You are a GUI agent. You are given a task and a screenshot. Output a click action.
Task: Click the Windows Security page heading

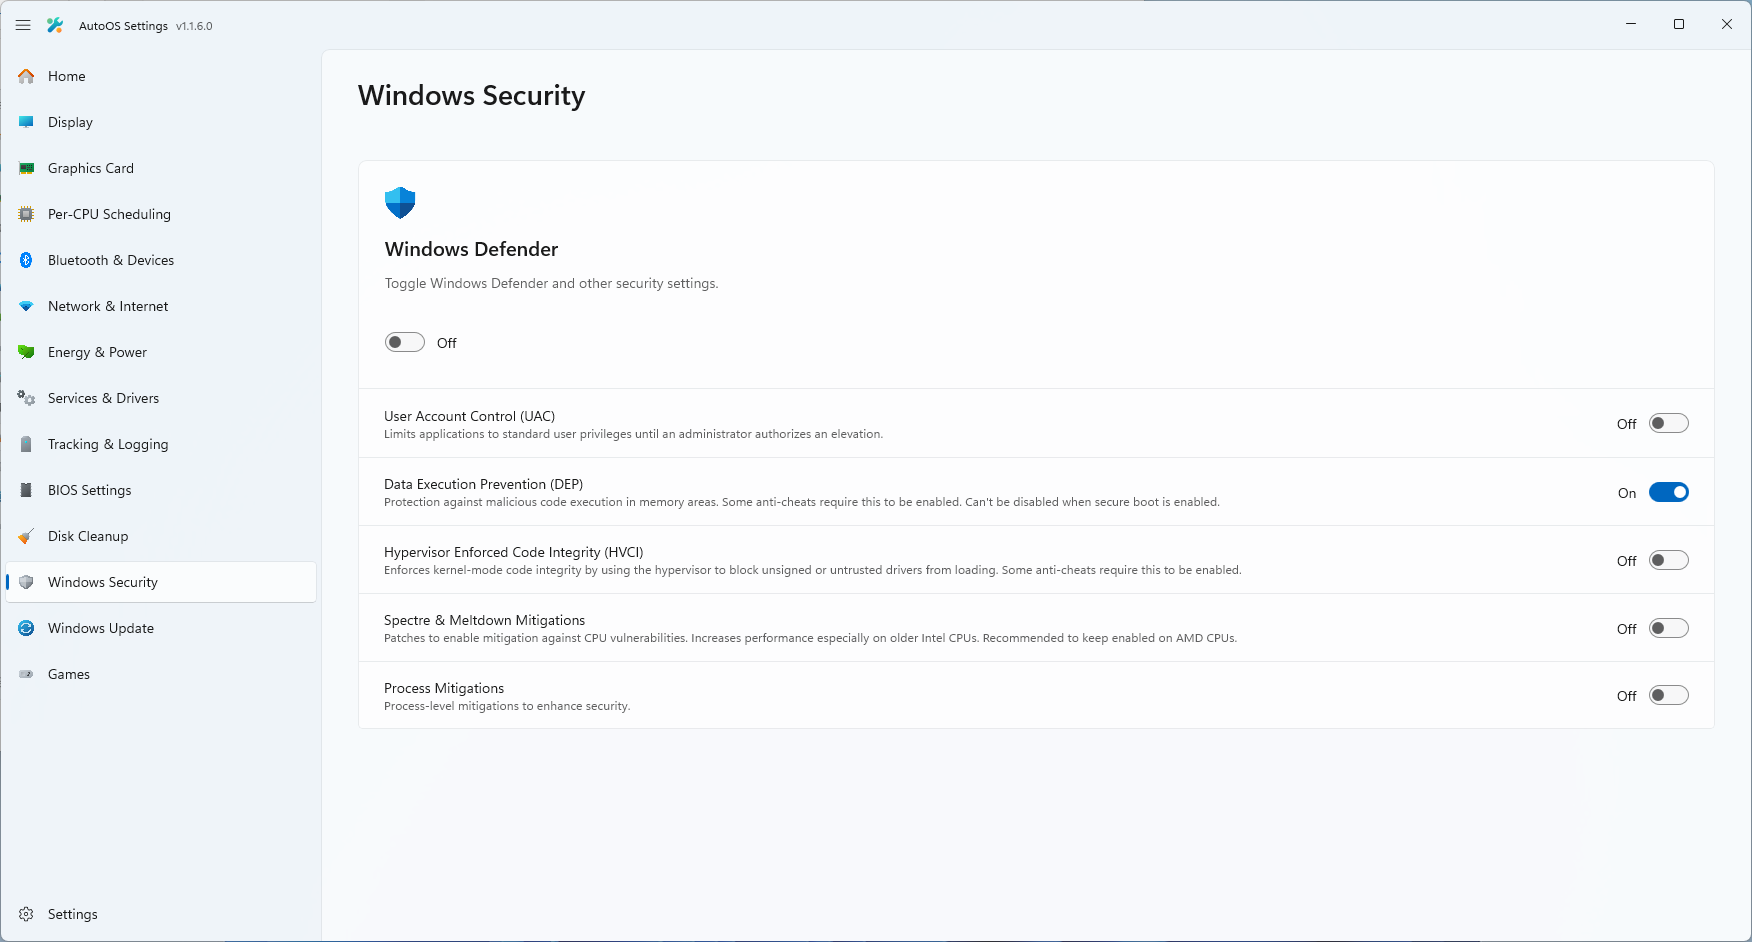(x=471, y=95)
